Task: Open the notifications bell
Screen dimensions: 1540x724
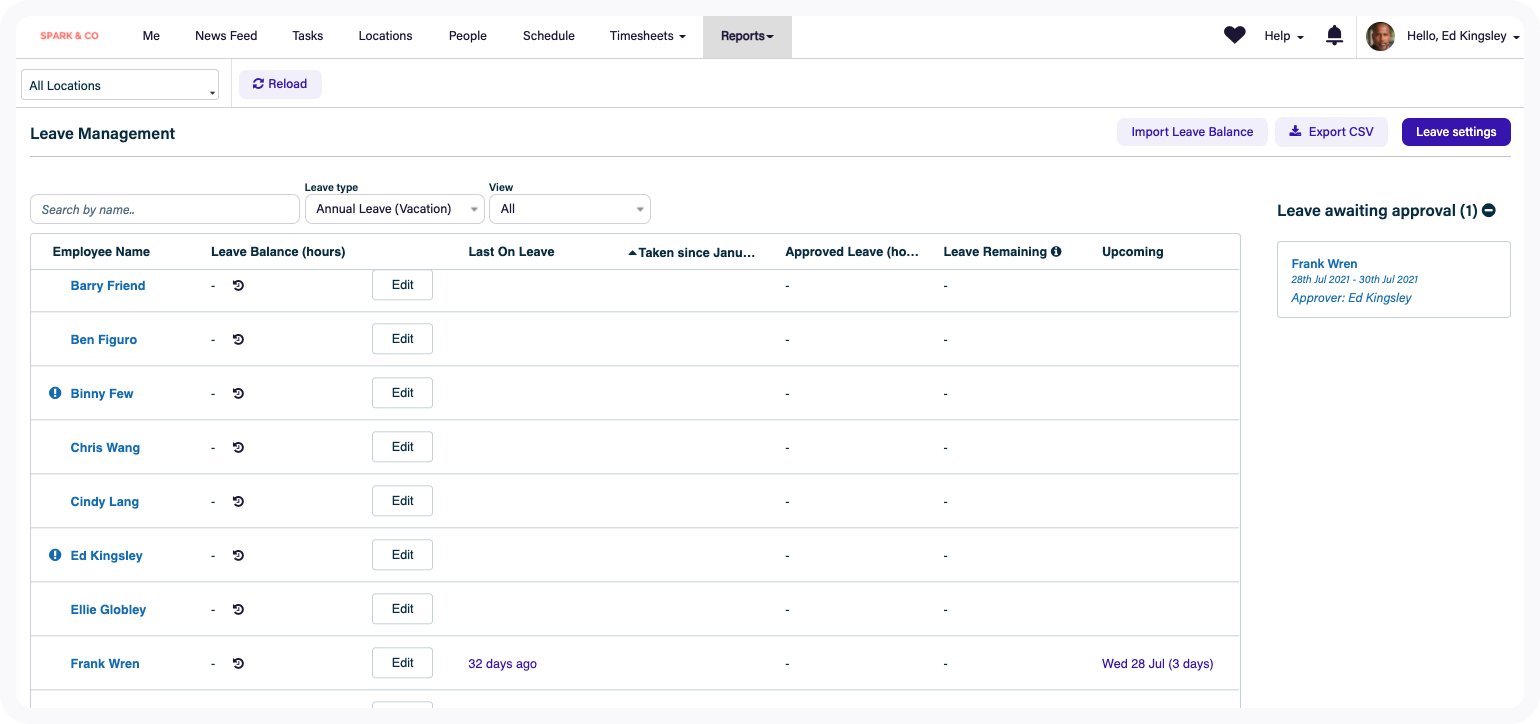Action: [1334, 36]
